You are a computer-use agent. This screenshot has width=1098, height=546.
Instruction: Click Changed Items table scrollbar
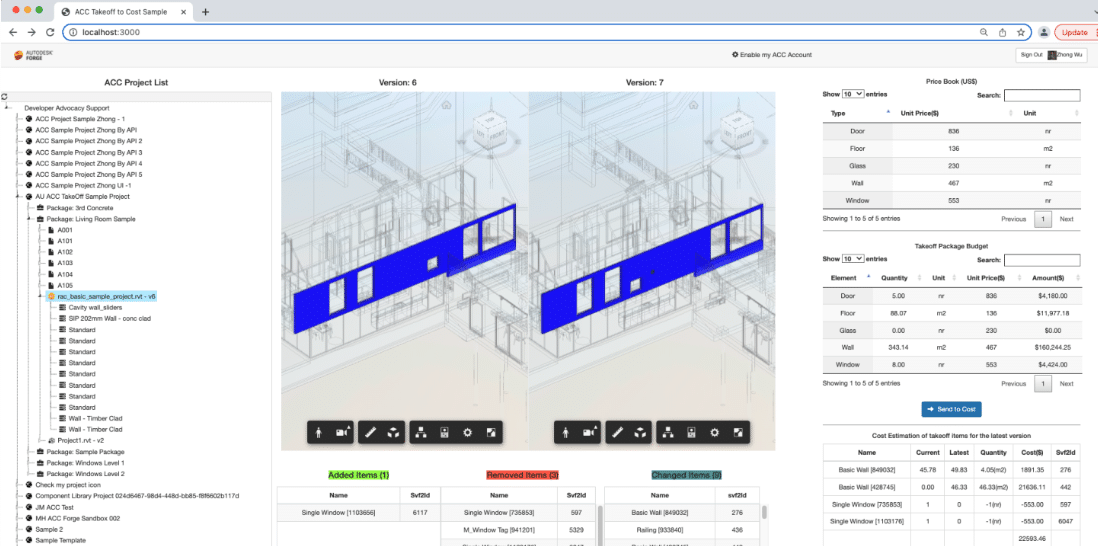(x=764, y=513)
